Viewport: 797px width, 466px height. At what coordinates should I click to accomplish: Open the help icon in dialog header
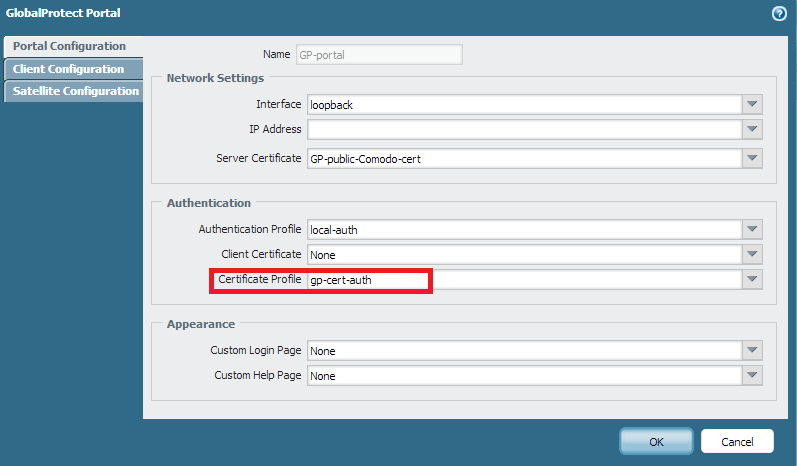point(779,13)
